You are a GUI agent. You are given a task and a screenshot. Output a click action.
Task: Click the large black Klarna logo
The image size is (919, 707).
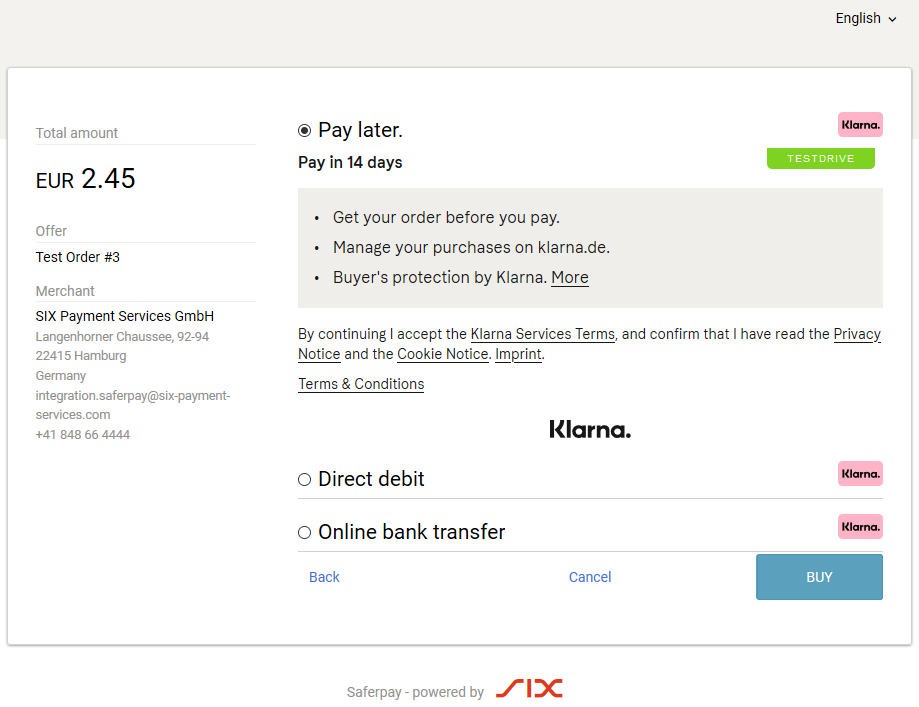(590, 430)
